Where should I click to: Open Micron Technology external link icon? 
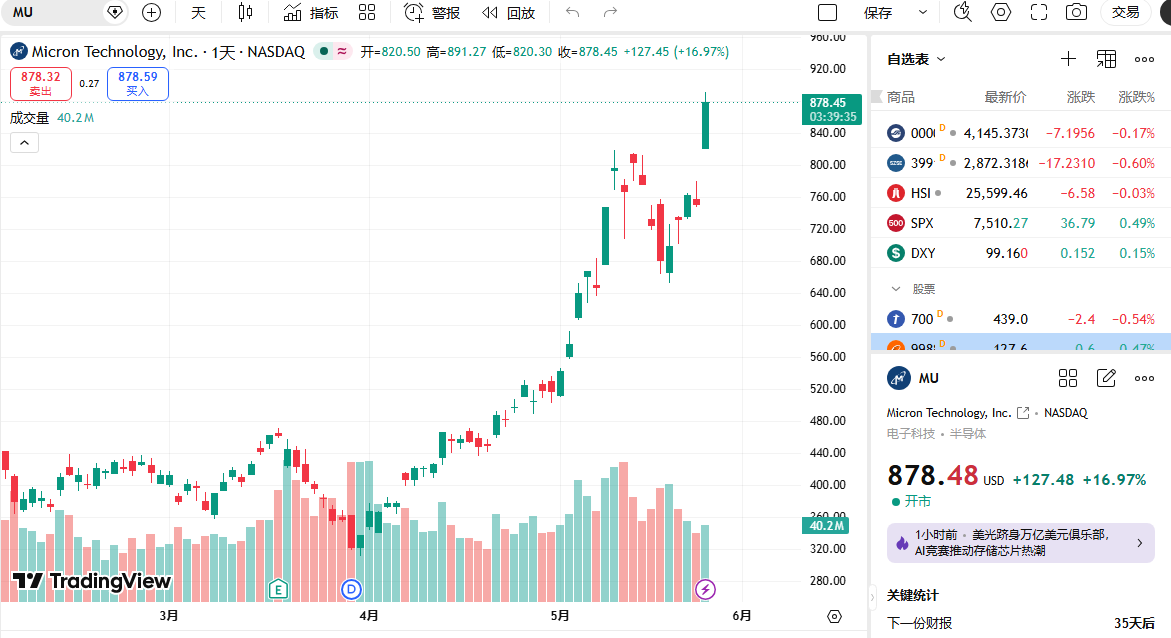pyautogui.click(x=1023, y=412)
